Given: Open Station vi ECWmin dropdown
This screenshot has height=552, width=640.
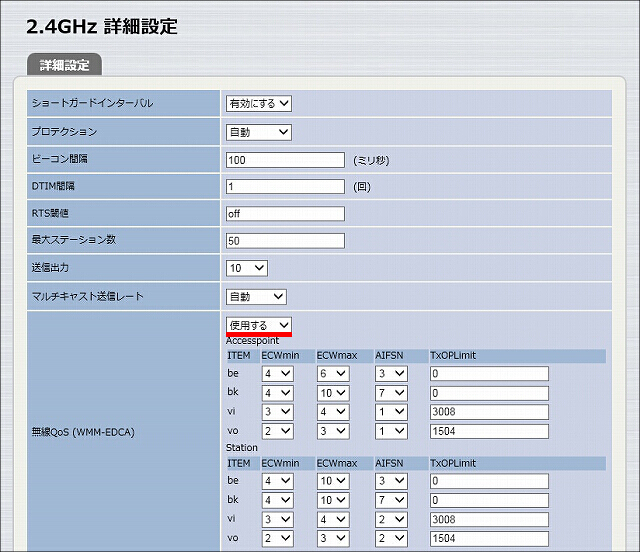Looking at the screenshot, I should [278, 520].
